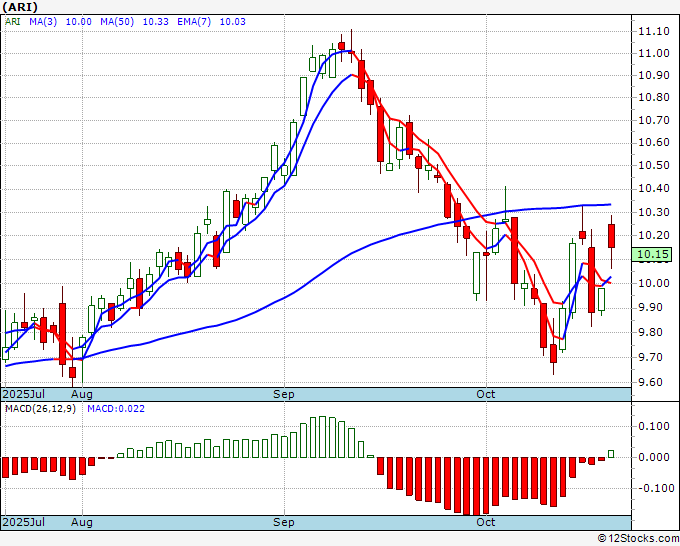680x546 pixels.
Task: Click the 10.20 price axis label
Action: tap(654, 235)
